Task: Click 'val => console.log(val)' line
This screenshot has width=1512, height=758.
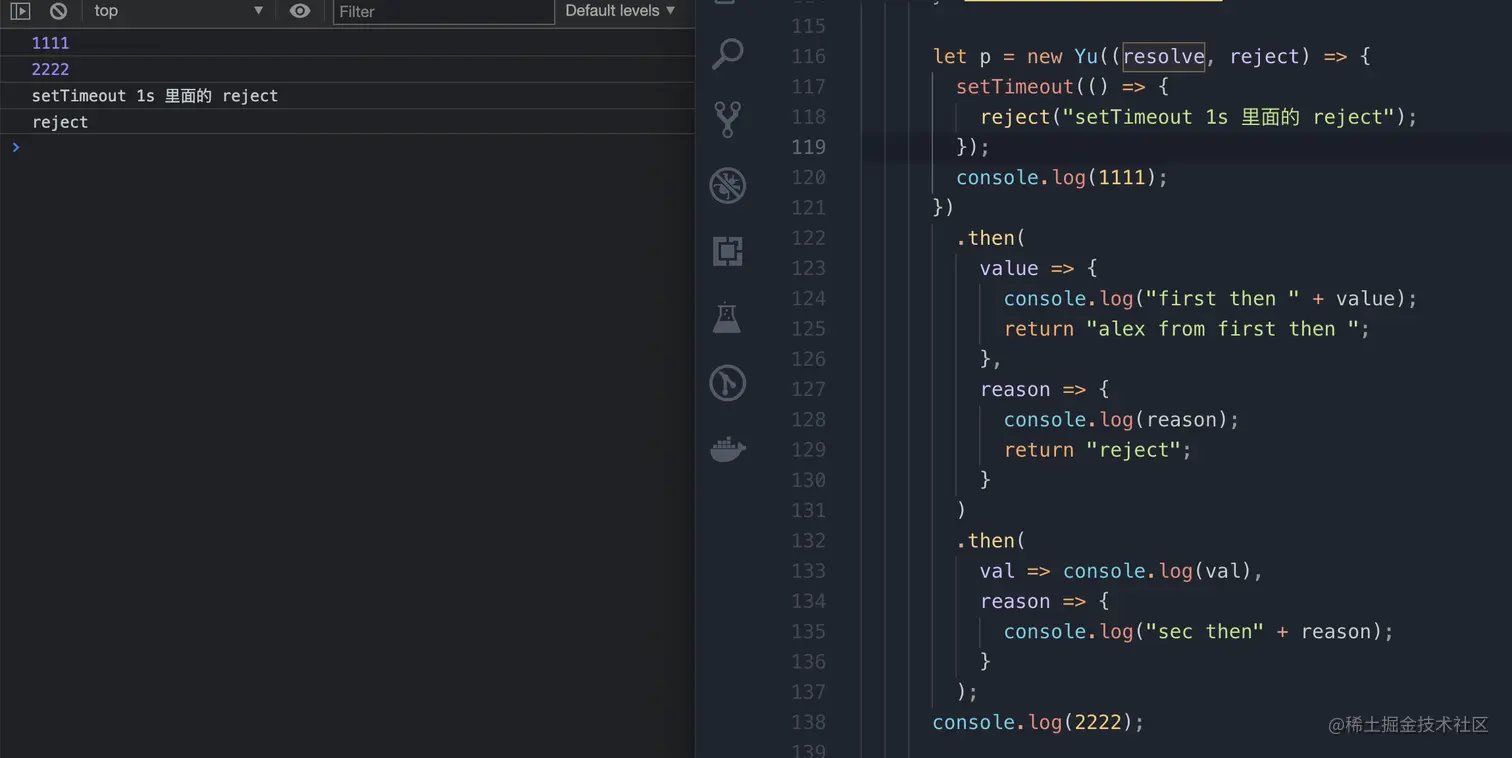Action: 1122,571
